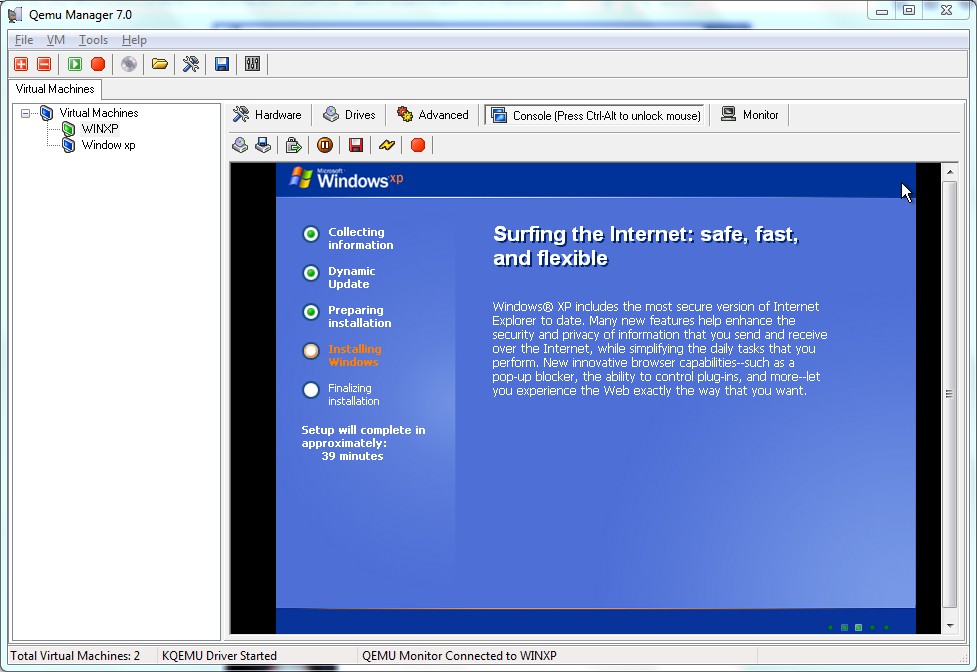Image resolution: width=977 pixels, height=672 pixels.
Task: Open the VM settings wrench tool
Action: coord(188,63)
